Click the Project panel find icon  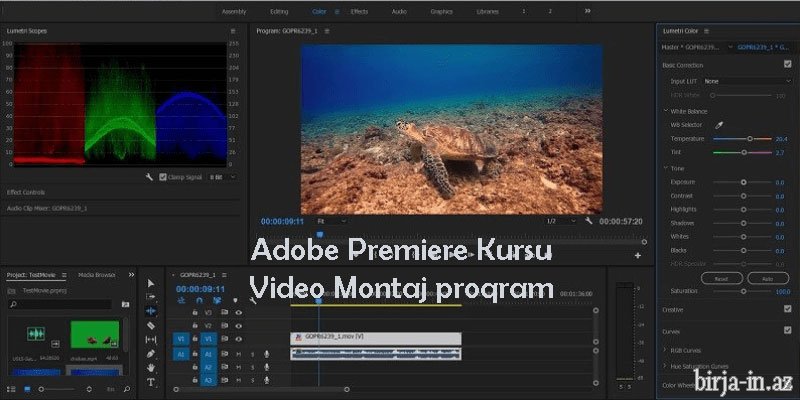coord(127,389)
